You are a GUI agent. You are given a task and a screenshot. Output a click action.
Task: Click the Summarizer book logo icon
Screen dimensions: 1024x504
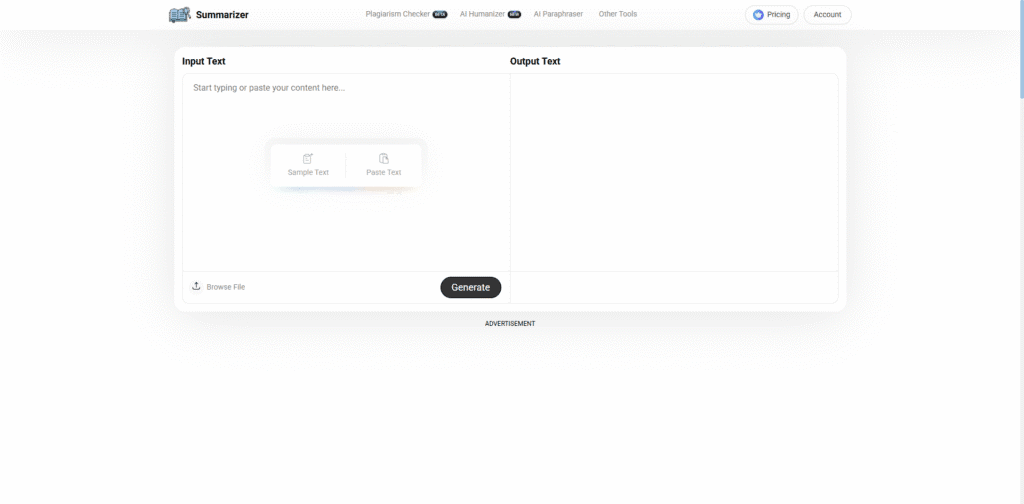click(179, 15)
